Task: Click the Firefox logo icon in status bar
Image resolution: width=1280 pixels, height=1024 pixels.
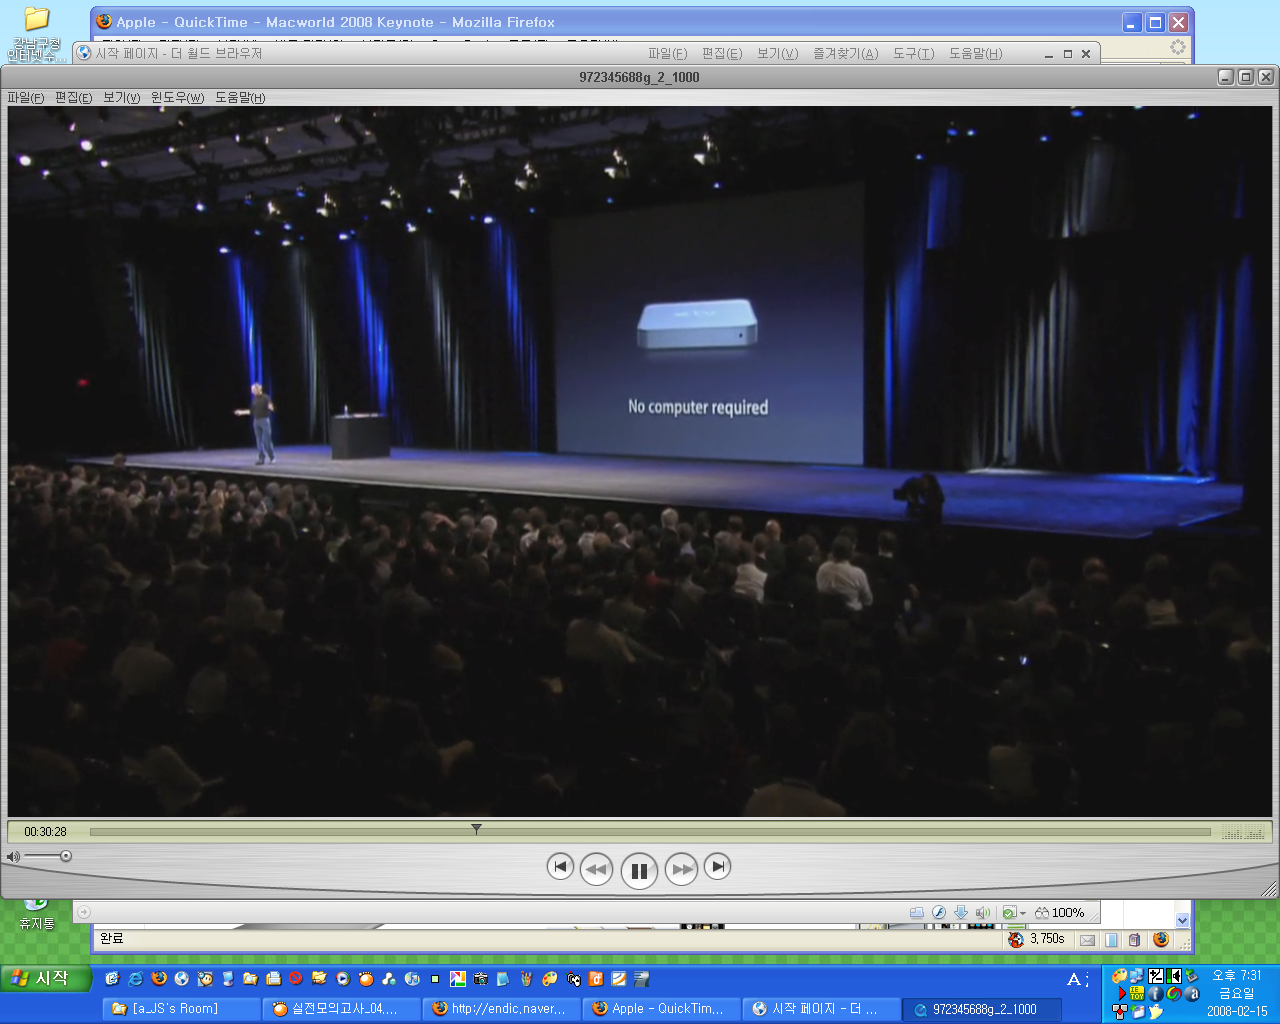Action: (1161, 939)
